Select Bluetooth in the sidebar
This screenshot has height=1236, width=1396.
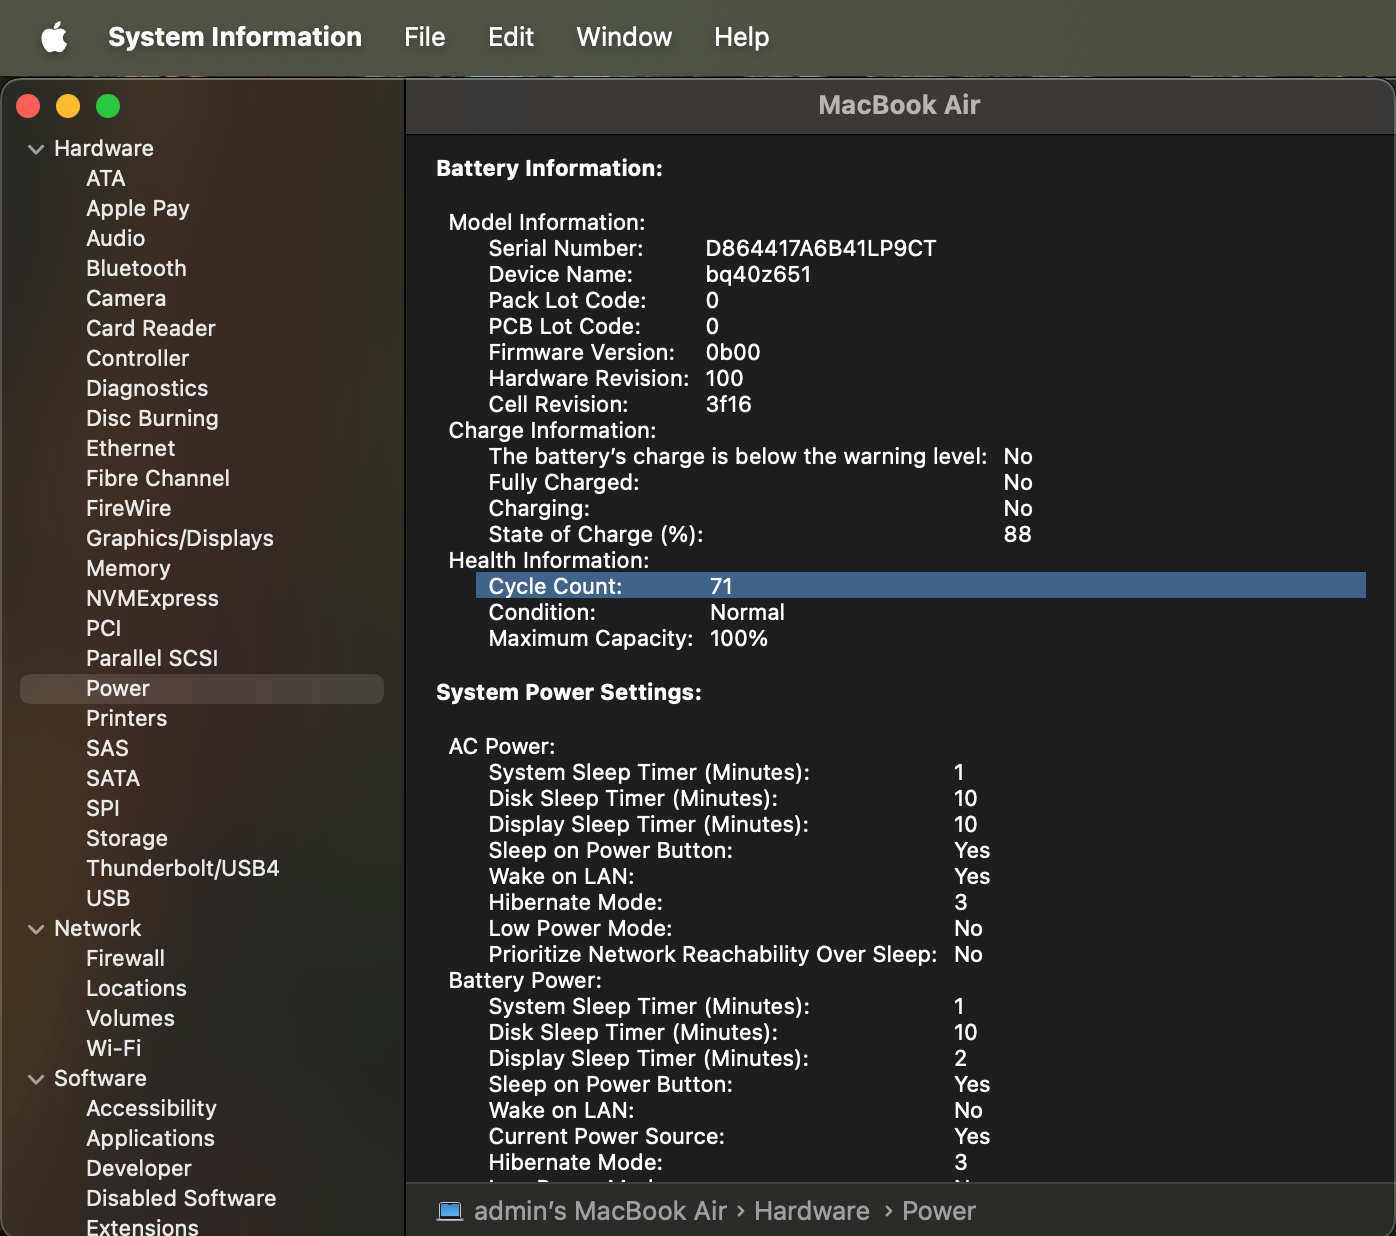pos(136,268)
